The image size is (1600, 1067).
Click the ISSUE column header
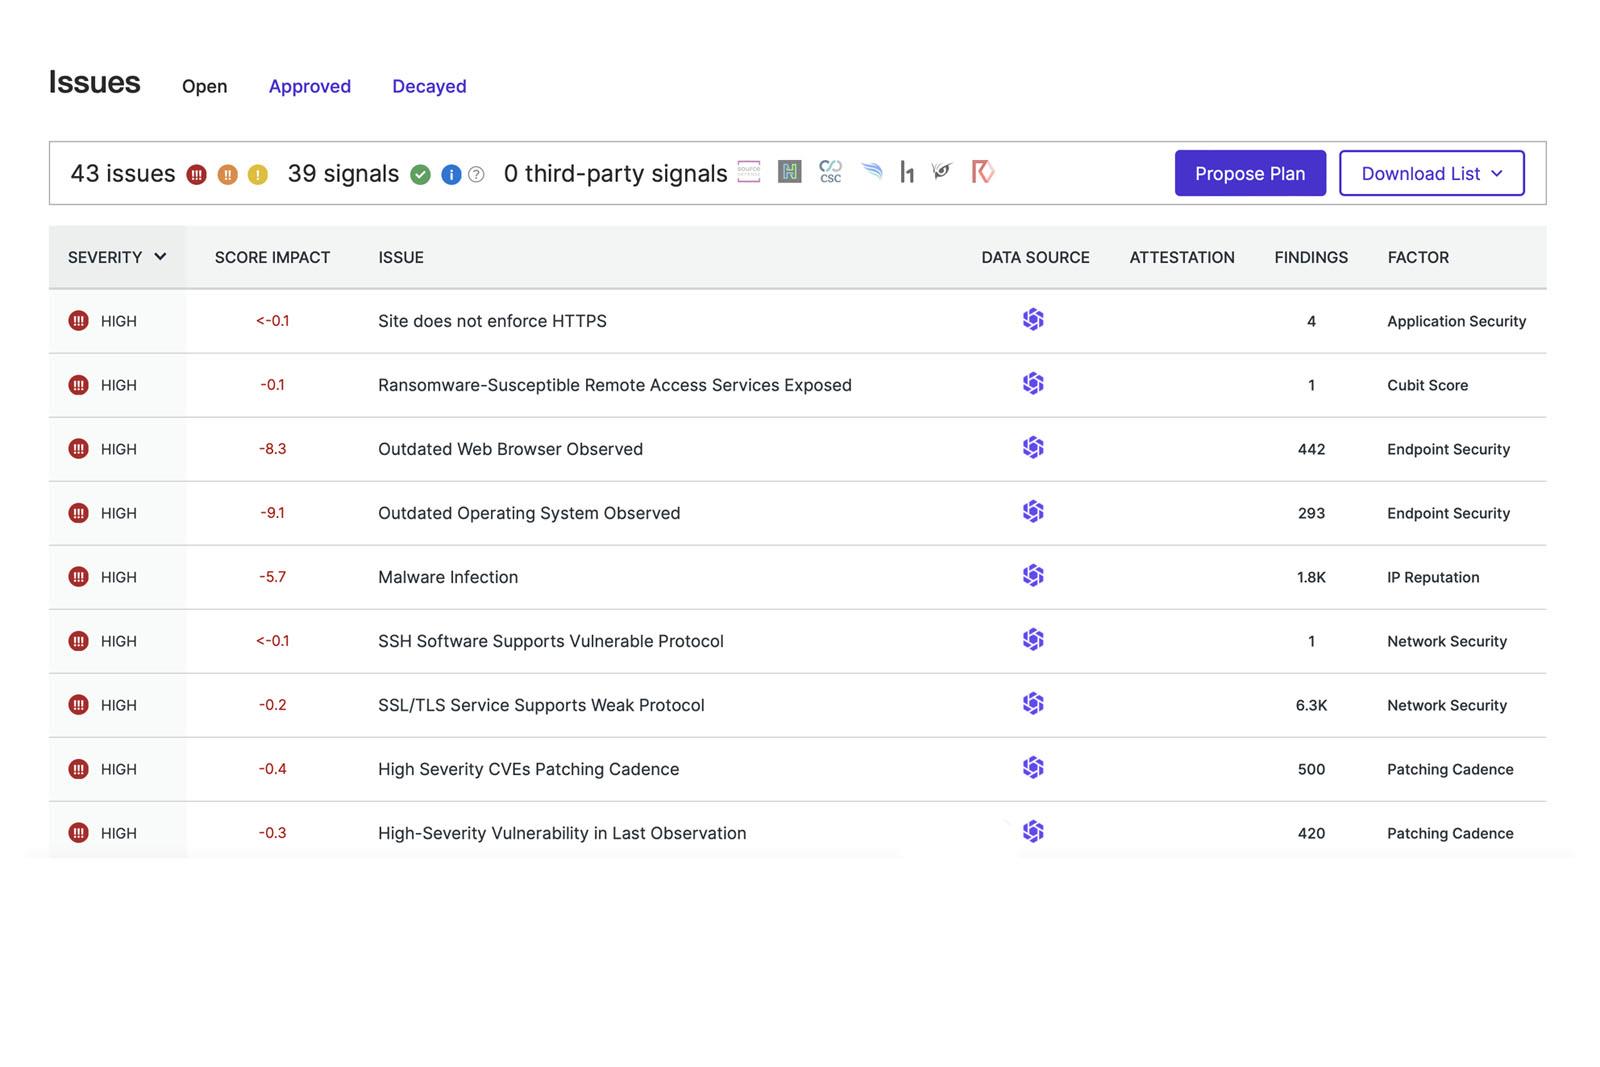[x=401, y=257]
